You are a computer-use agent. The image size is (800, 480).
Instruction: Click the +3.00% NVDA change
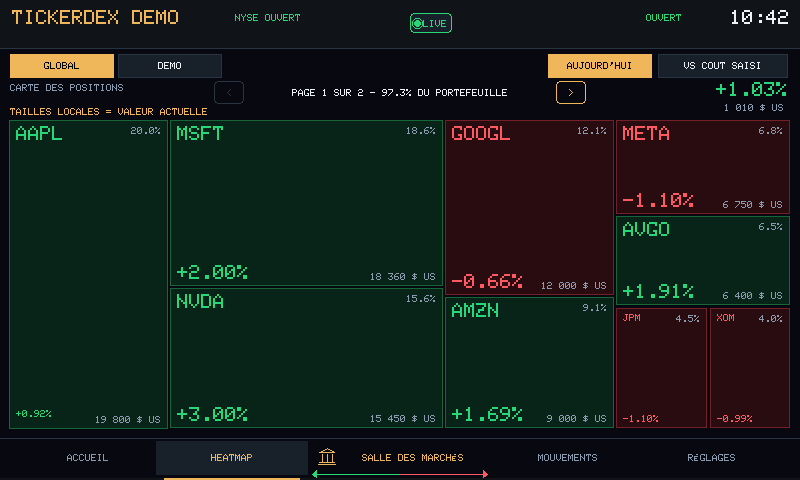click(x=212, y=414)
